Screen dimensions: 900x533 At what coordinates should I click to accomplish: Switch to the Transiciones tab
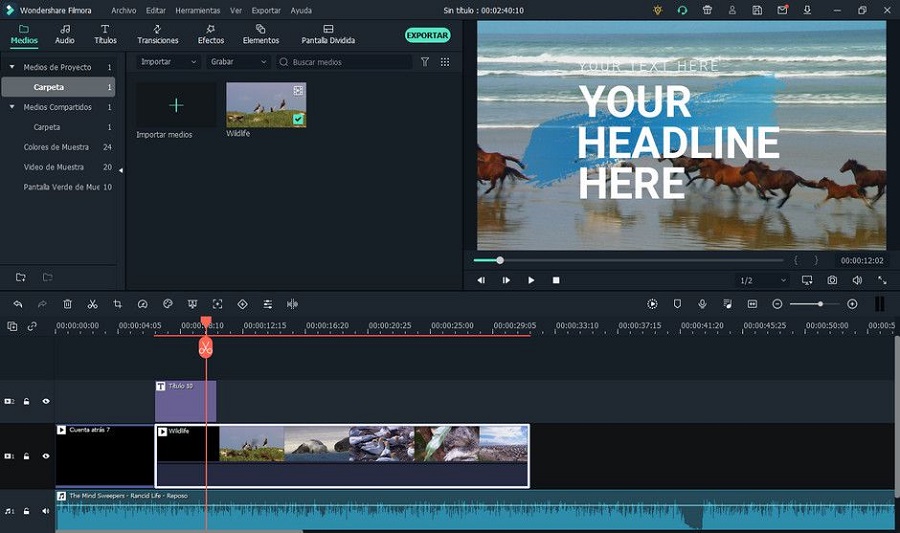tap(158, 35)
